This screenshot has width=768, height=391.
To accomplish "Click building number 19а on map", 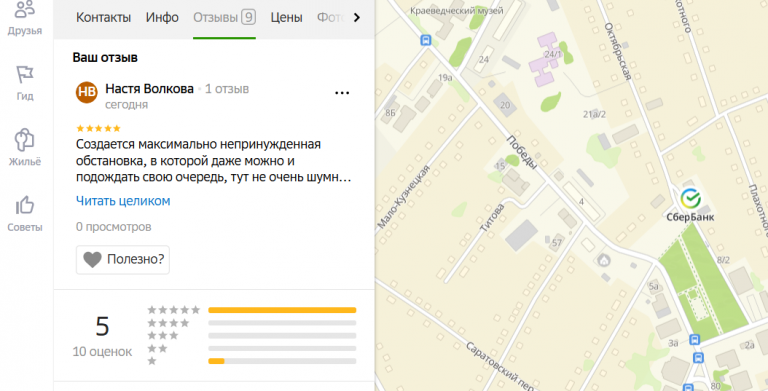I will click(445, 77).
